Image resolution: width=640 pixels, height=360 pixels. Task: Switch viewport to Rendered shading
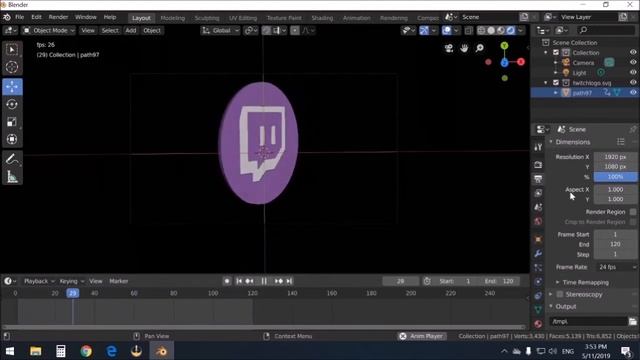[511, 31]
